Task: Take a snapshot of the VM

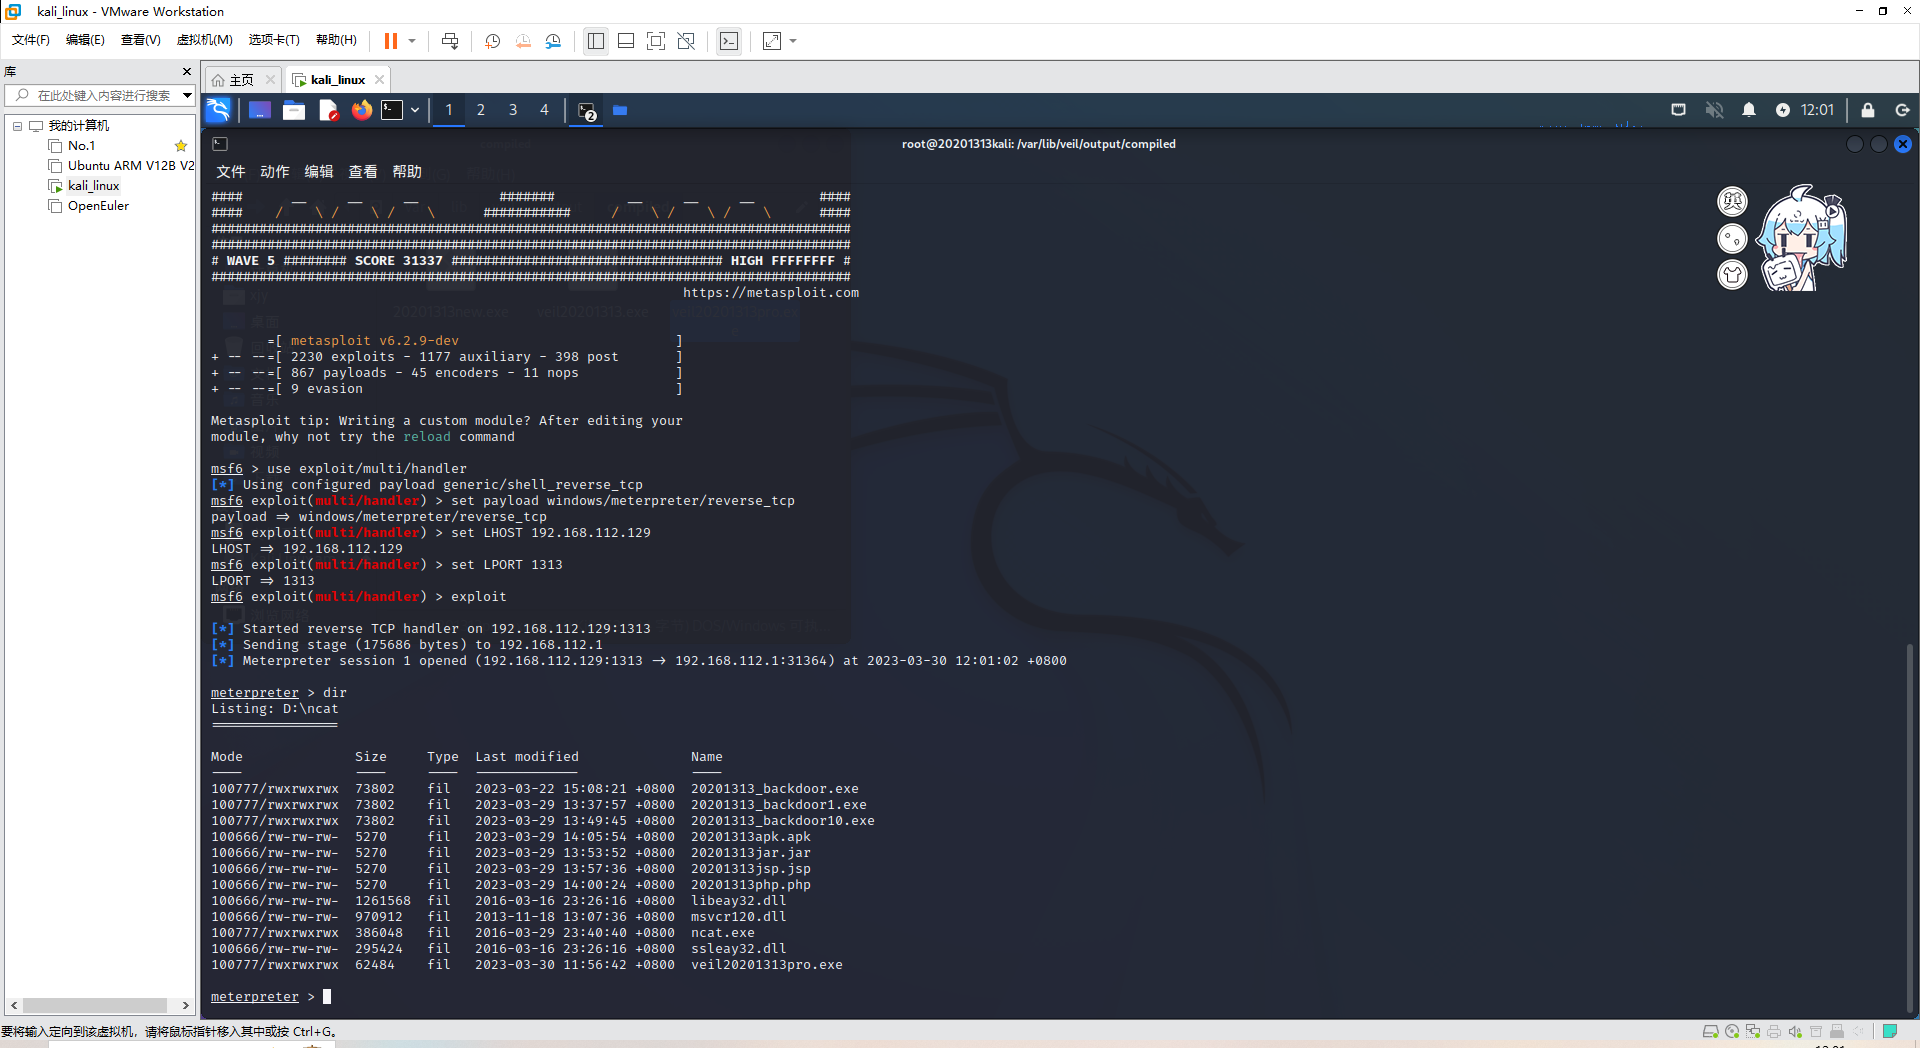Action: pyautogui.click(x=493, y=41)
